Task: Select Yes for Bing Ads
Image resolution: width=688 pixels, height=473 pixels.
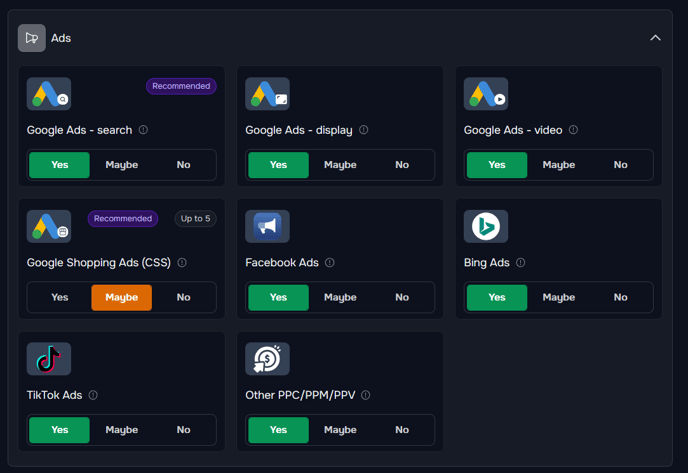Action: point(497,297)
